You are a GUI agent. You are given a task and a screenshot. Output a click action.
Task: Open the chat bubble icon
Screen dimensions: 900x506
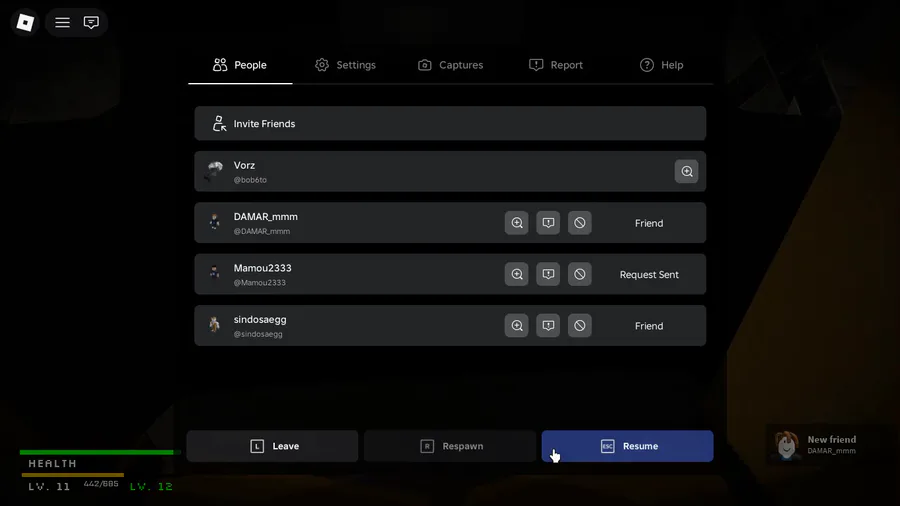point(91,22)
